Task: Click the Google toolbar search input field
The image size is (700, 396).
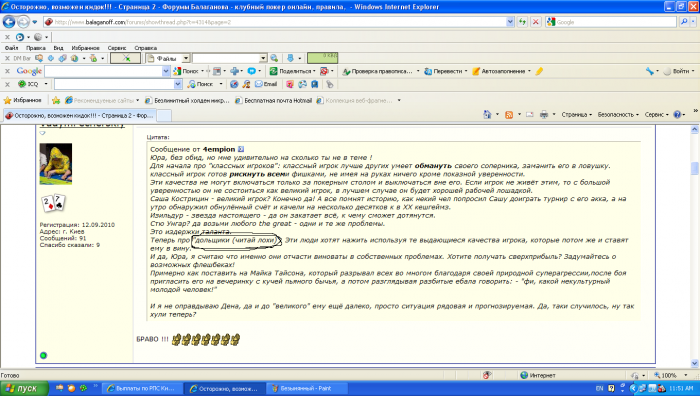Action: 103,71
